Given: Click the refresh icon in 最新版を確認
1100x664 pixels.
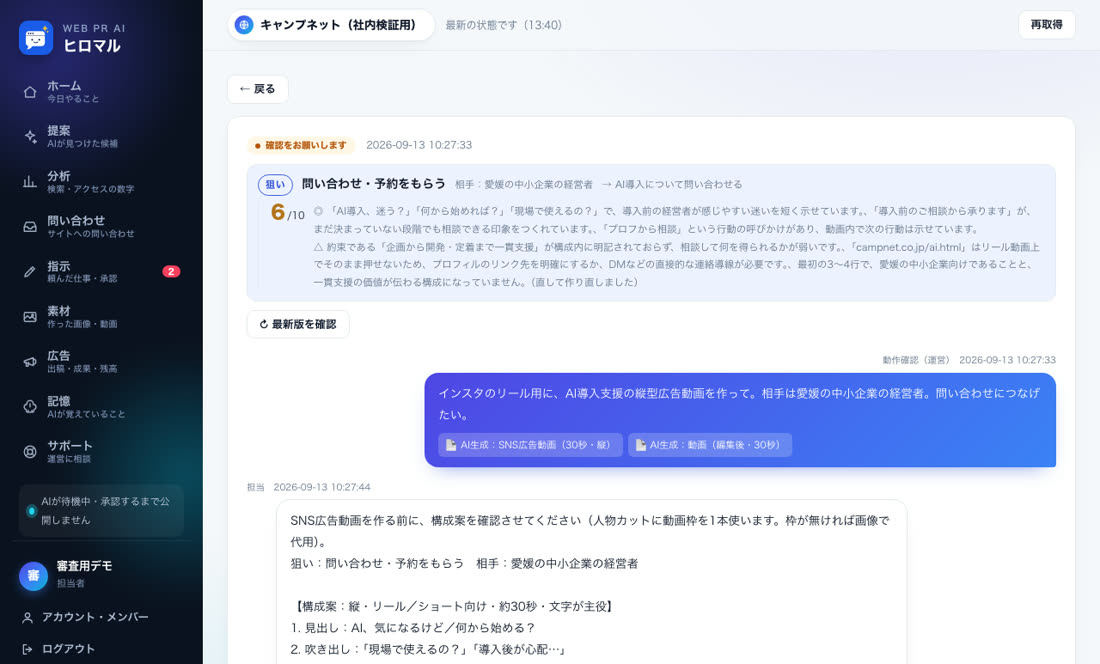Looking at the screenshot, I should point(264,324).
